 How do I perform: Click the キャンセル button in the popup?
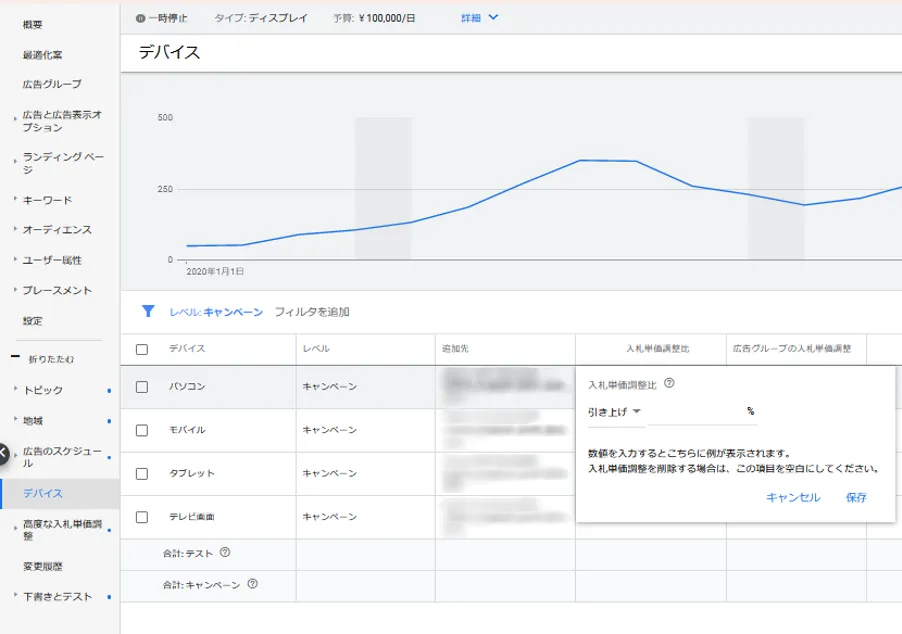coord(793,498)
